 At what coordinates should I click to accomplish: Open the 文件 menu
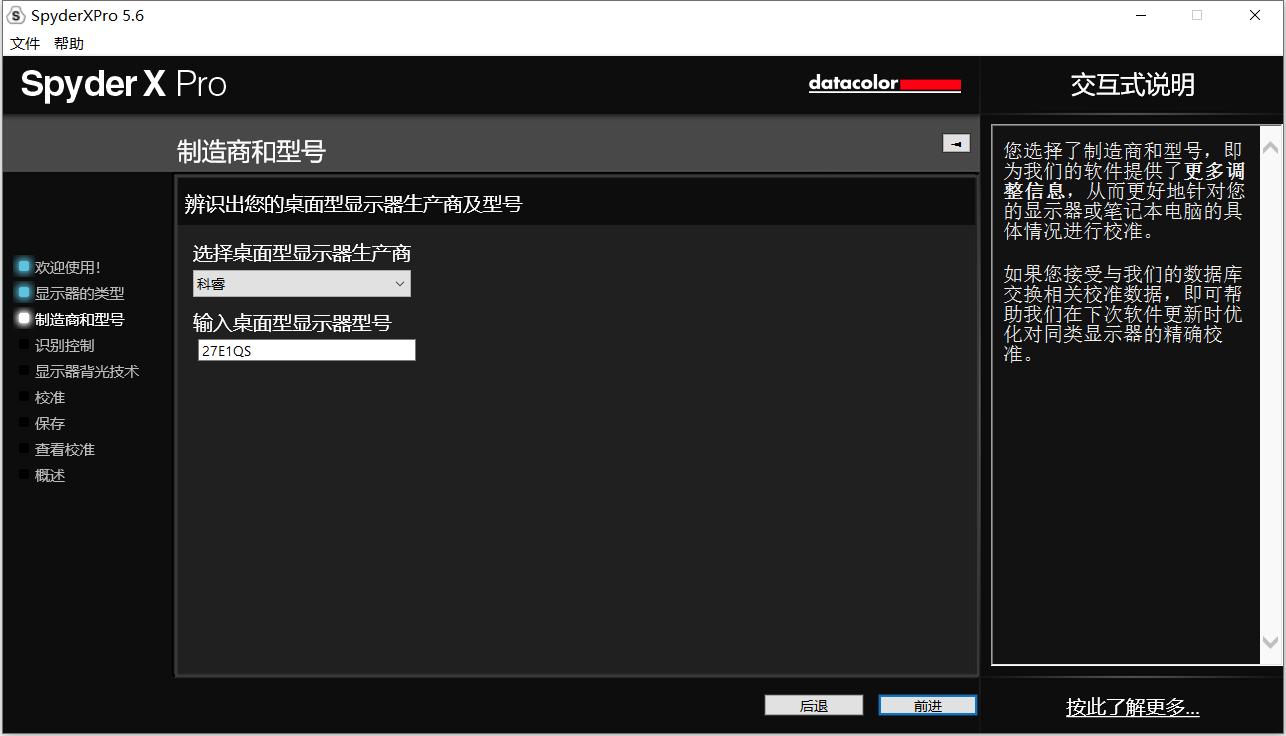coord(25,43)
